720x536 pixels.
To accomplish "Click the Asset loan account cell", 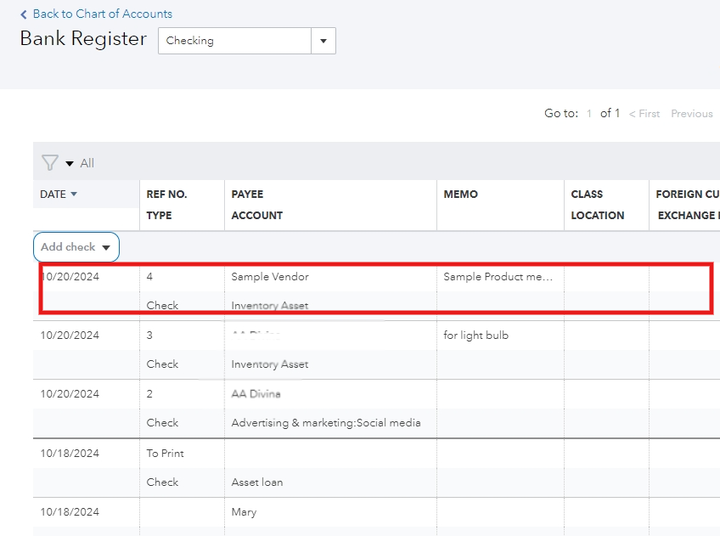I will pos(257,482).
